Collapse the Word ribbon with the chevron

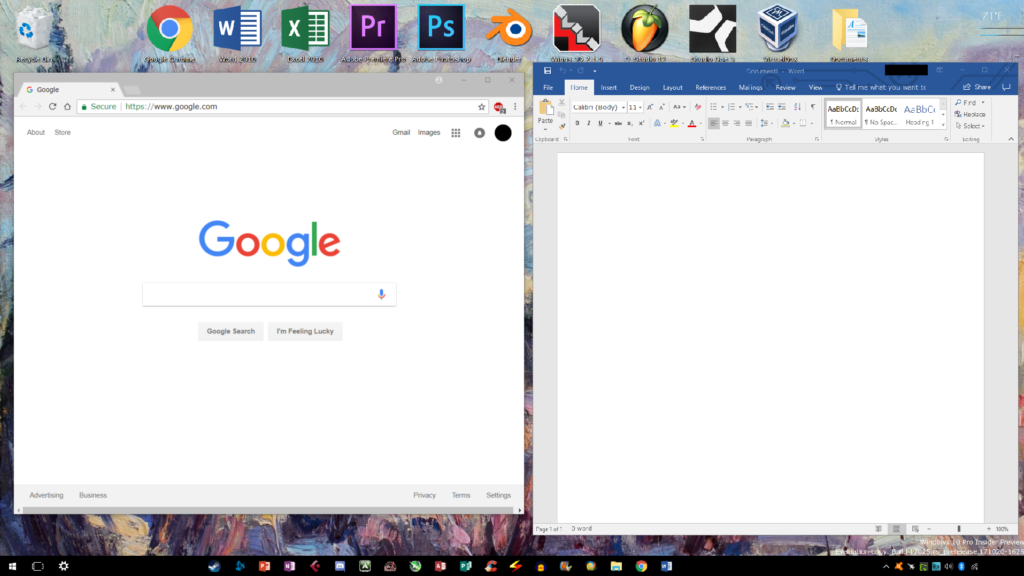click(1011, 139)
